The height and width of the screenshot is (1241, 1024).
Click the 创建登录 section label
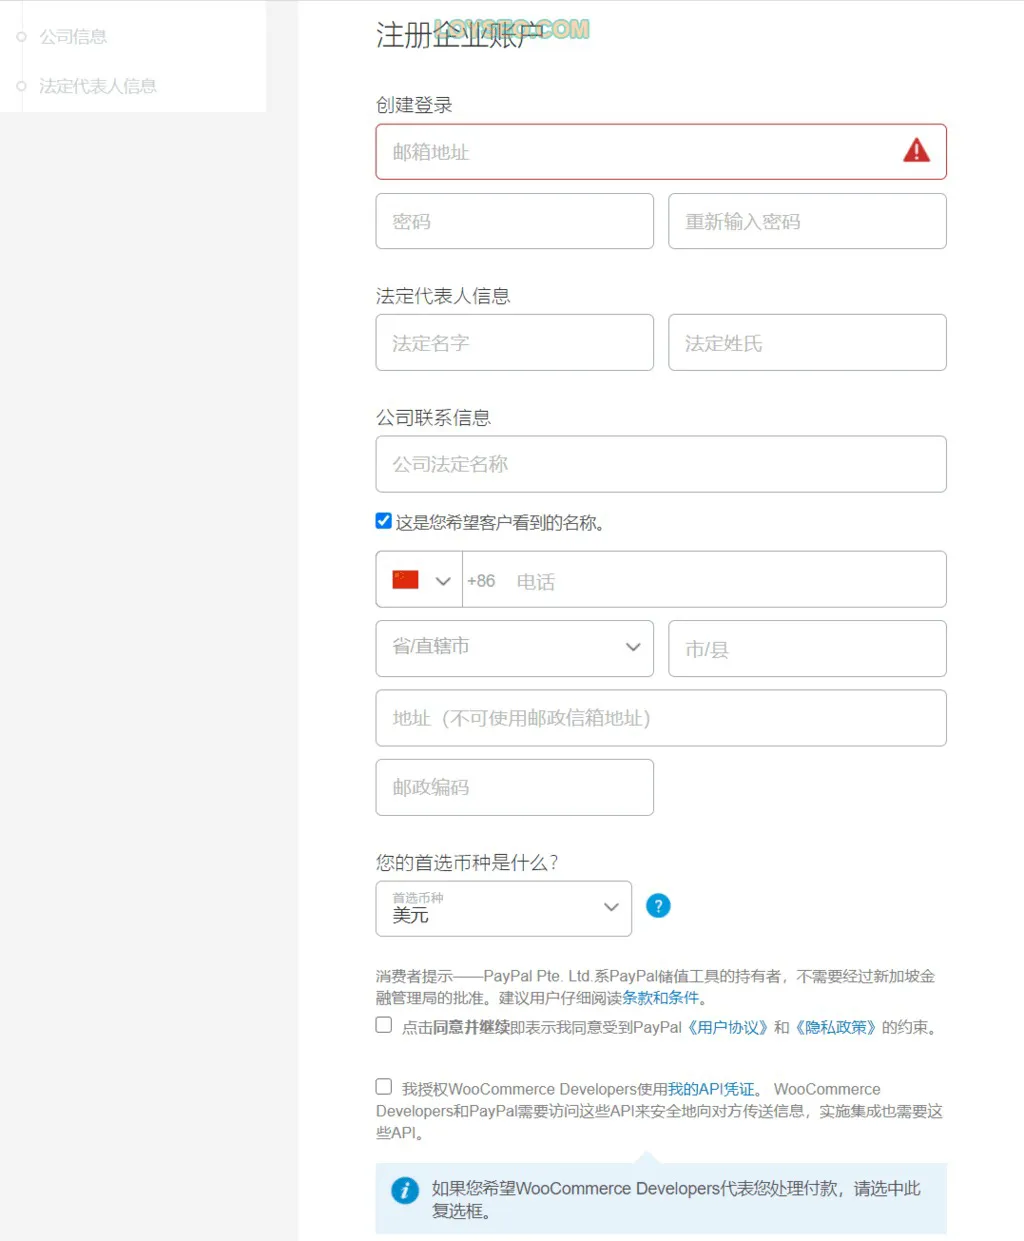pos(414,105)
